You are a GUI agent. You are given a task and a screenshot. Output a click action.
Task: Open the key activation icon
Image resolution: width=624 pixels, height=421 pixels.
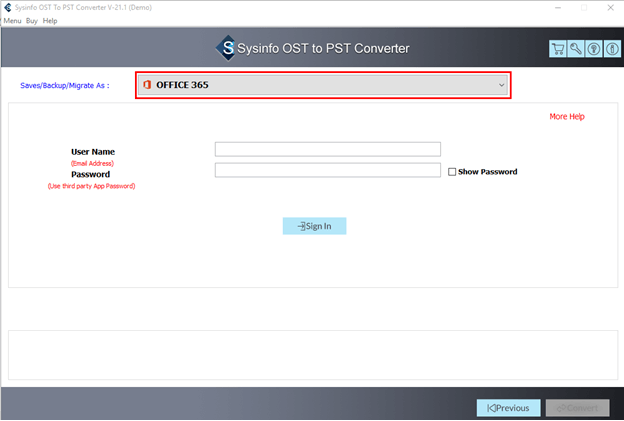tap(575, 49)
